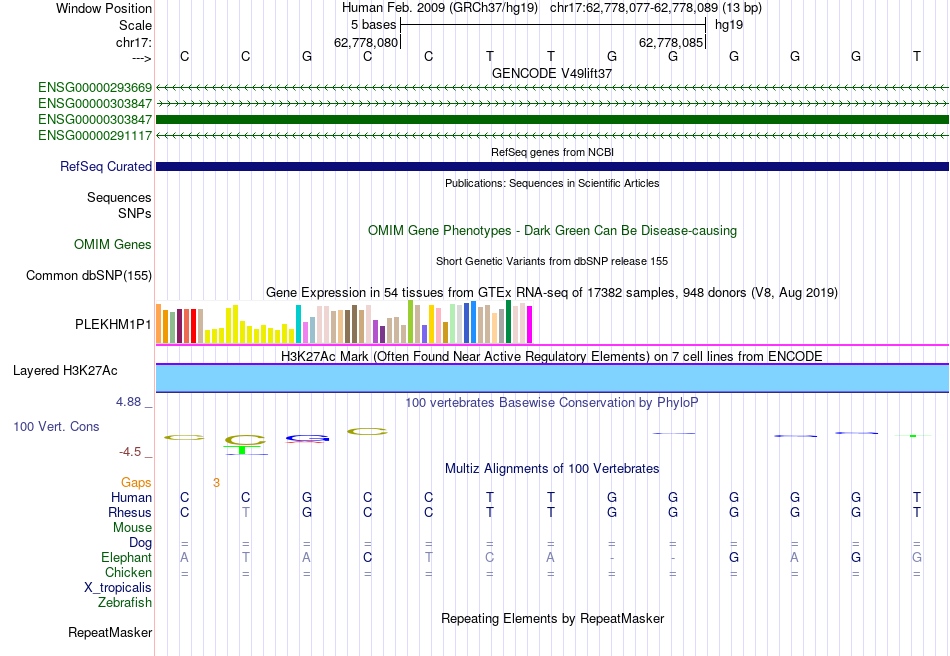Click the Chicken alignment row label
The image size is (950, 656).
coord(128,573)
